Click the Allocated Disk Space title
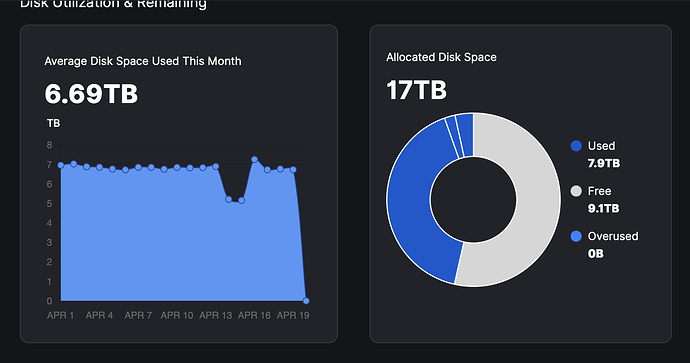 click(x=441, y=58)
